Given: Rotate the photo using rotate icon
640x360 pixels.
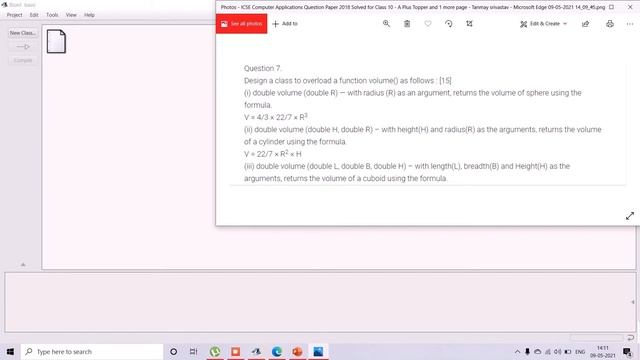Looking at the screenshot, I should [x=449, y=24].
